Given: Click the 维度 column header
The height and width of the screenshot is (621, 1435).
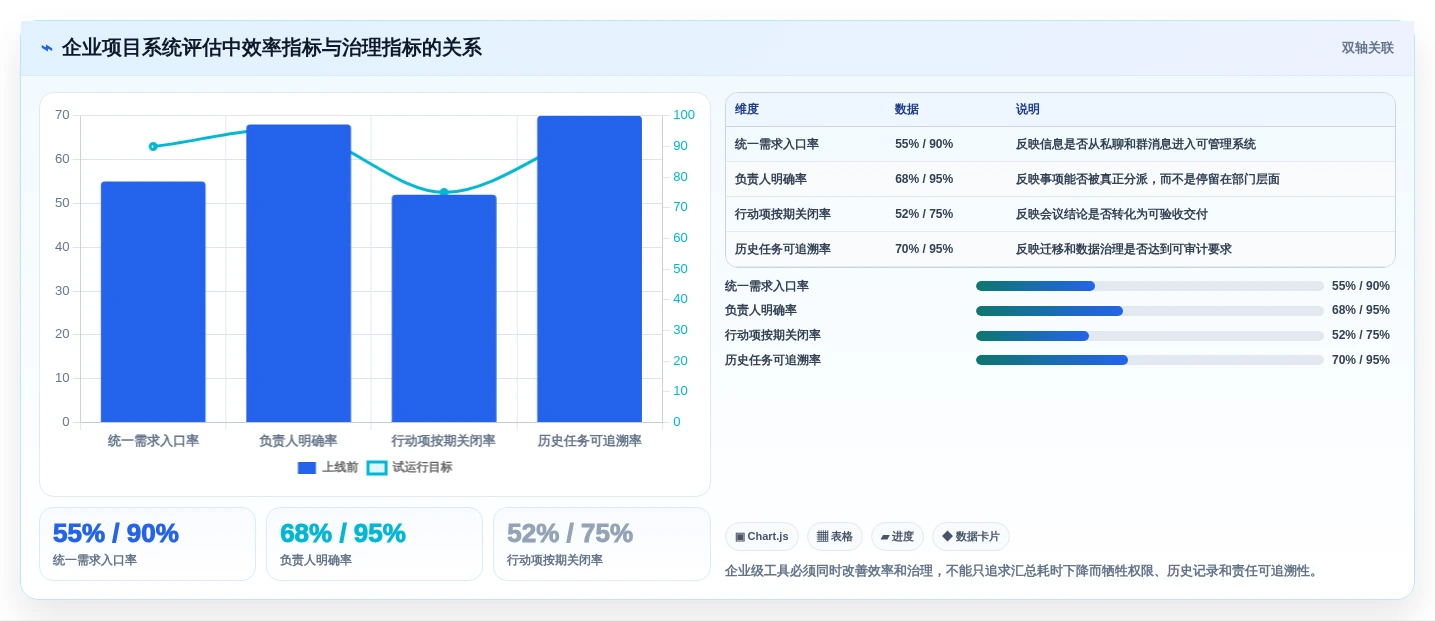Looking at the screenshot, I should click(747, 110).
